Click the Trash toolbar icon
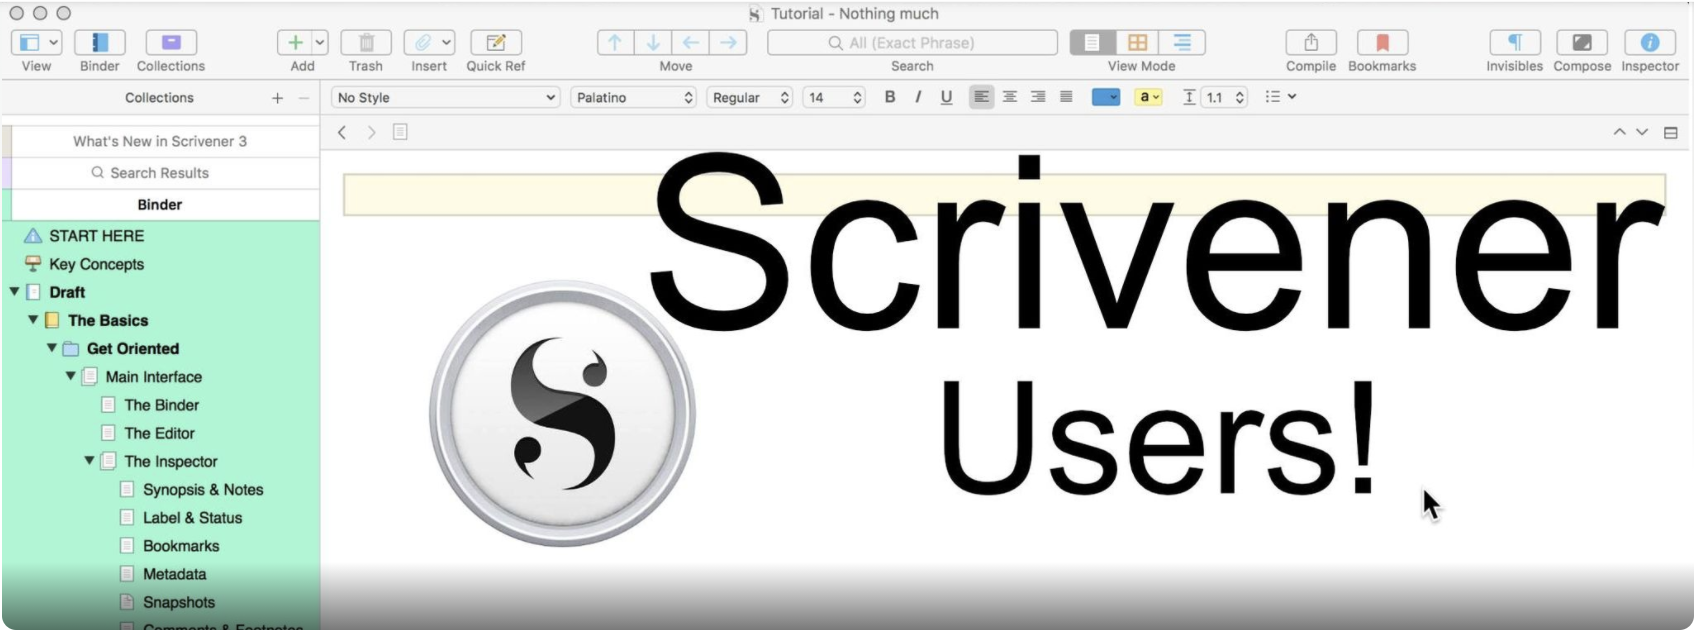 366,43
